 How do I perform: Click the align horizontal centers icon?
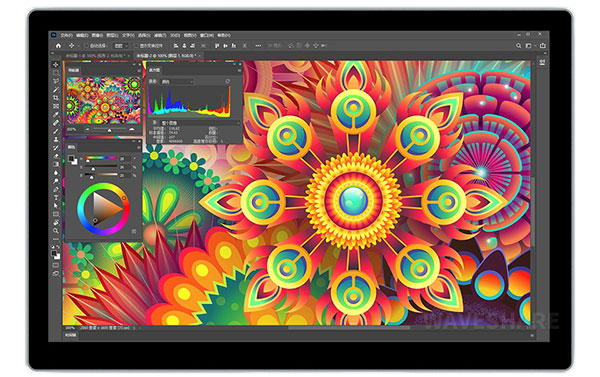(x=184, y=46)
